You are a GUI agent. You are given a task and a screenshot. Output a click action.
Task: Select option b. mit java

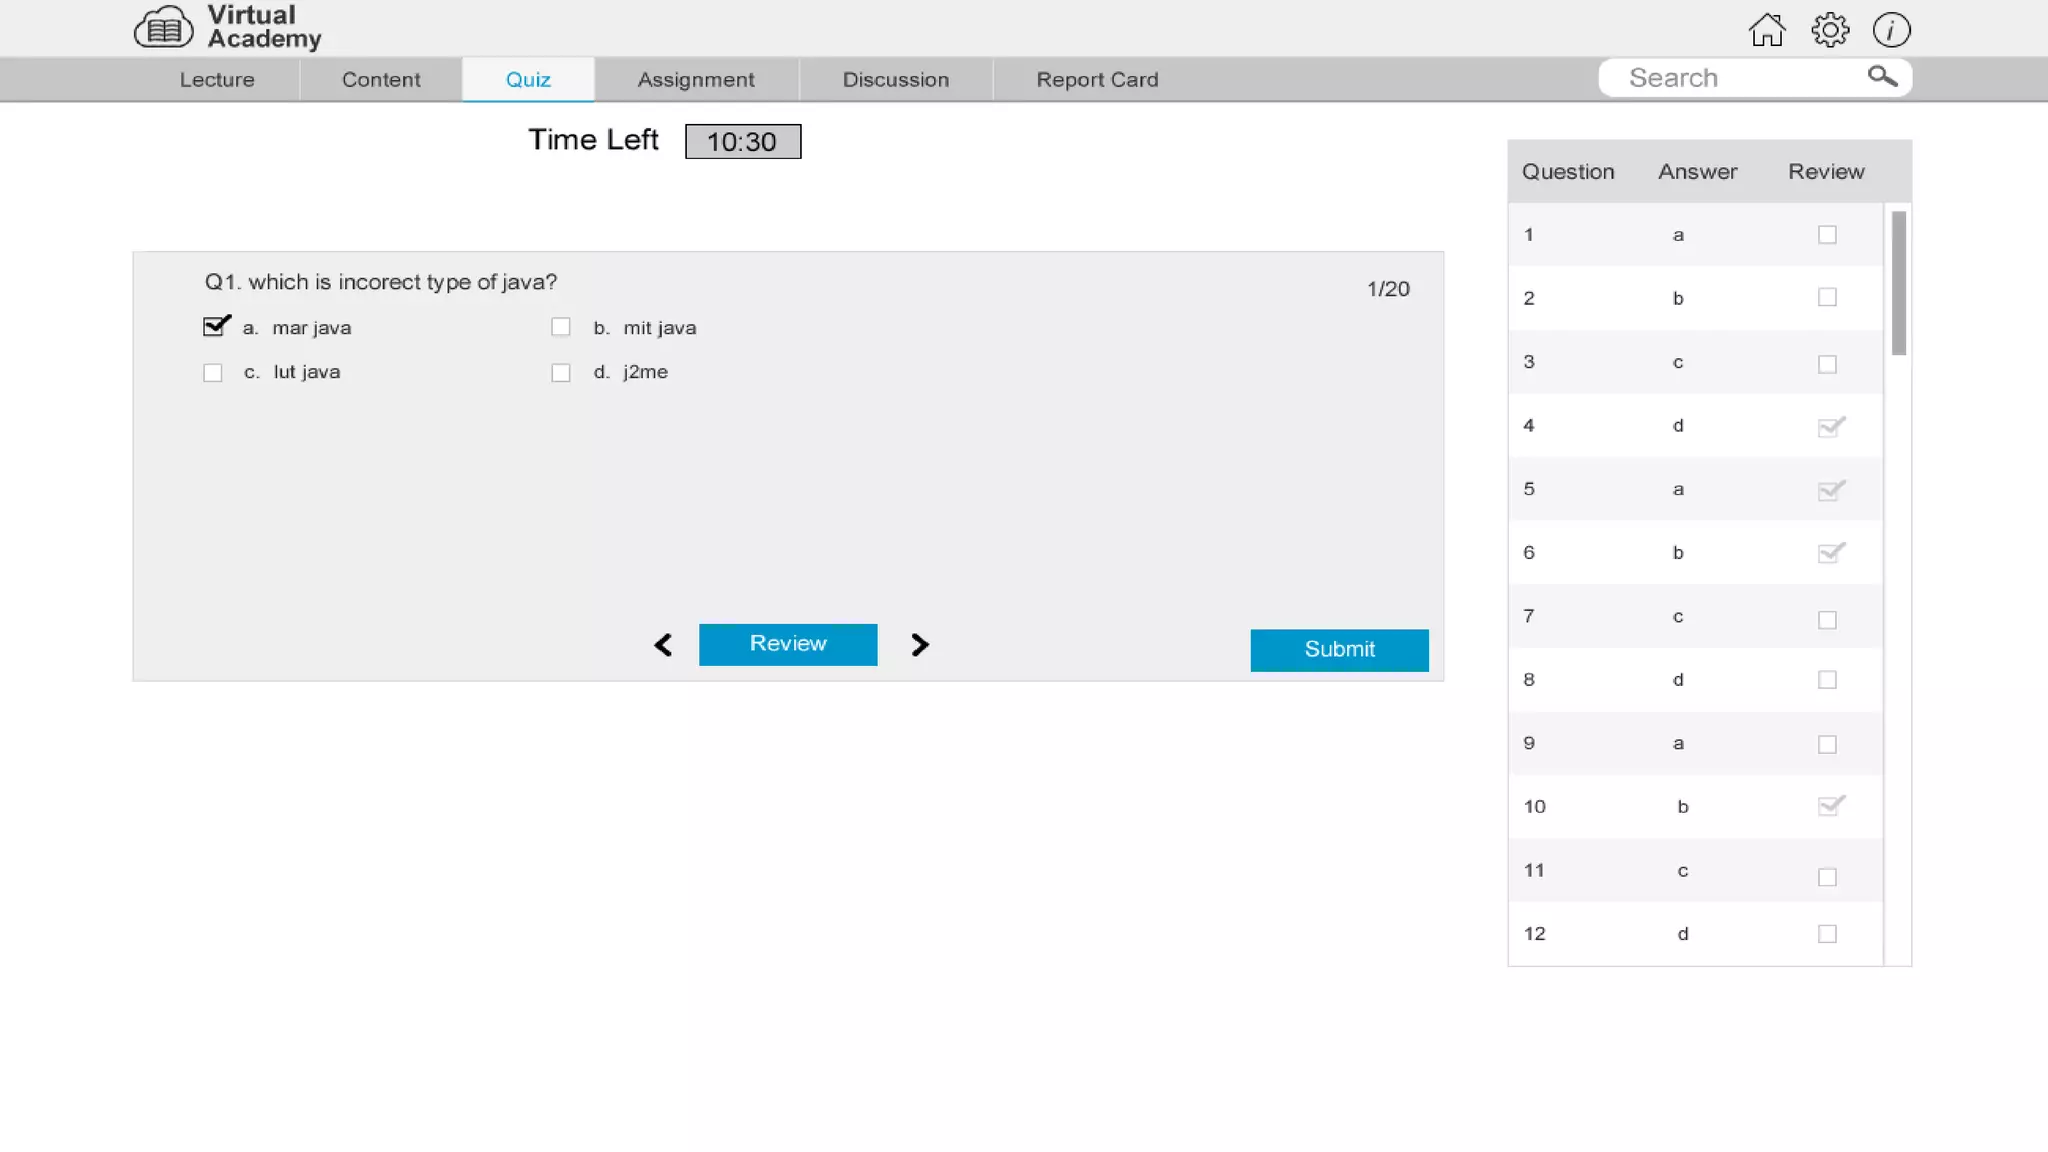click(561, 328)
